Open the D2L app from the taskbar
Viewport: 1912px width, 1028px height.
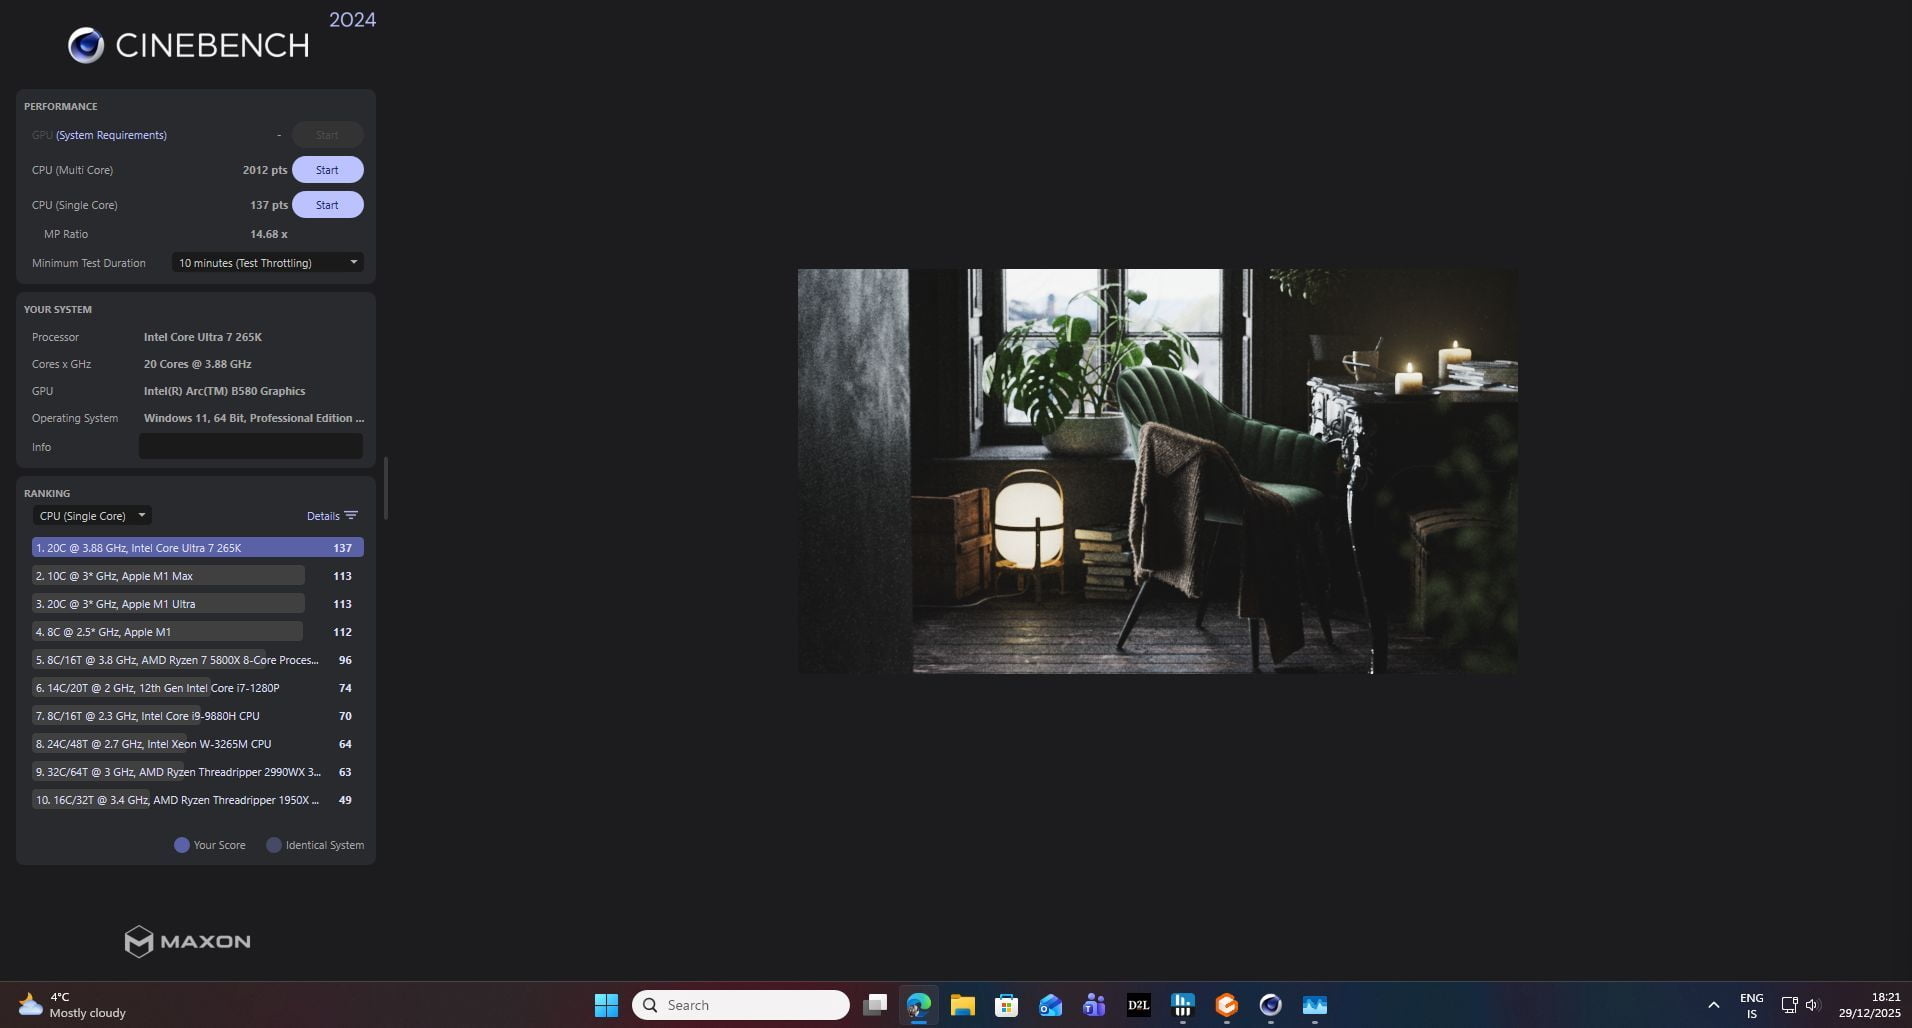[1139, 1005]
